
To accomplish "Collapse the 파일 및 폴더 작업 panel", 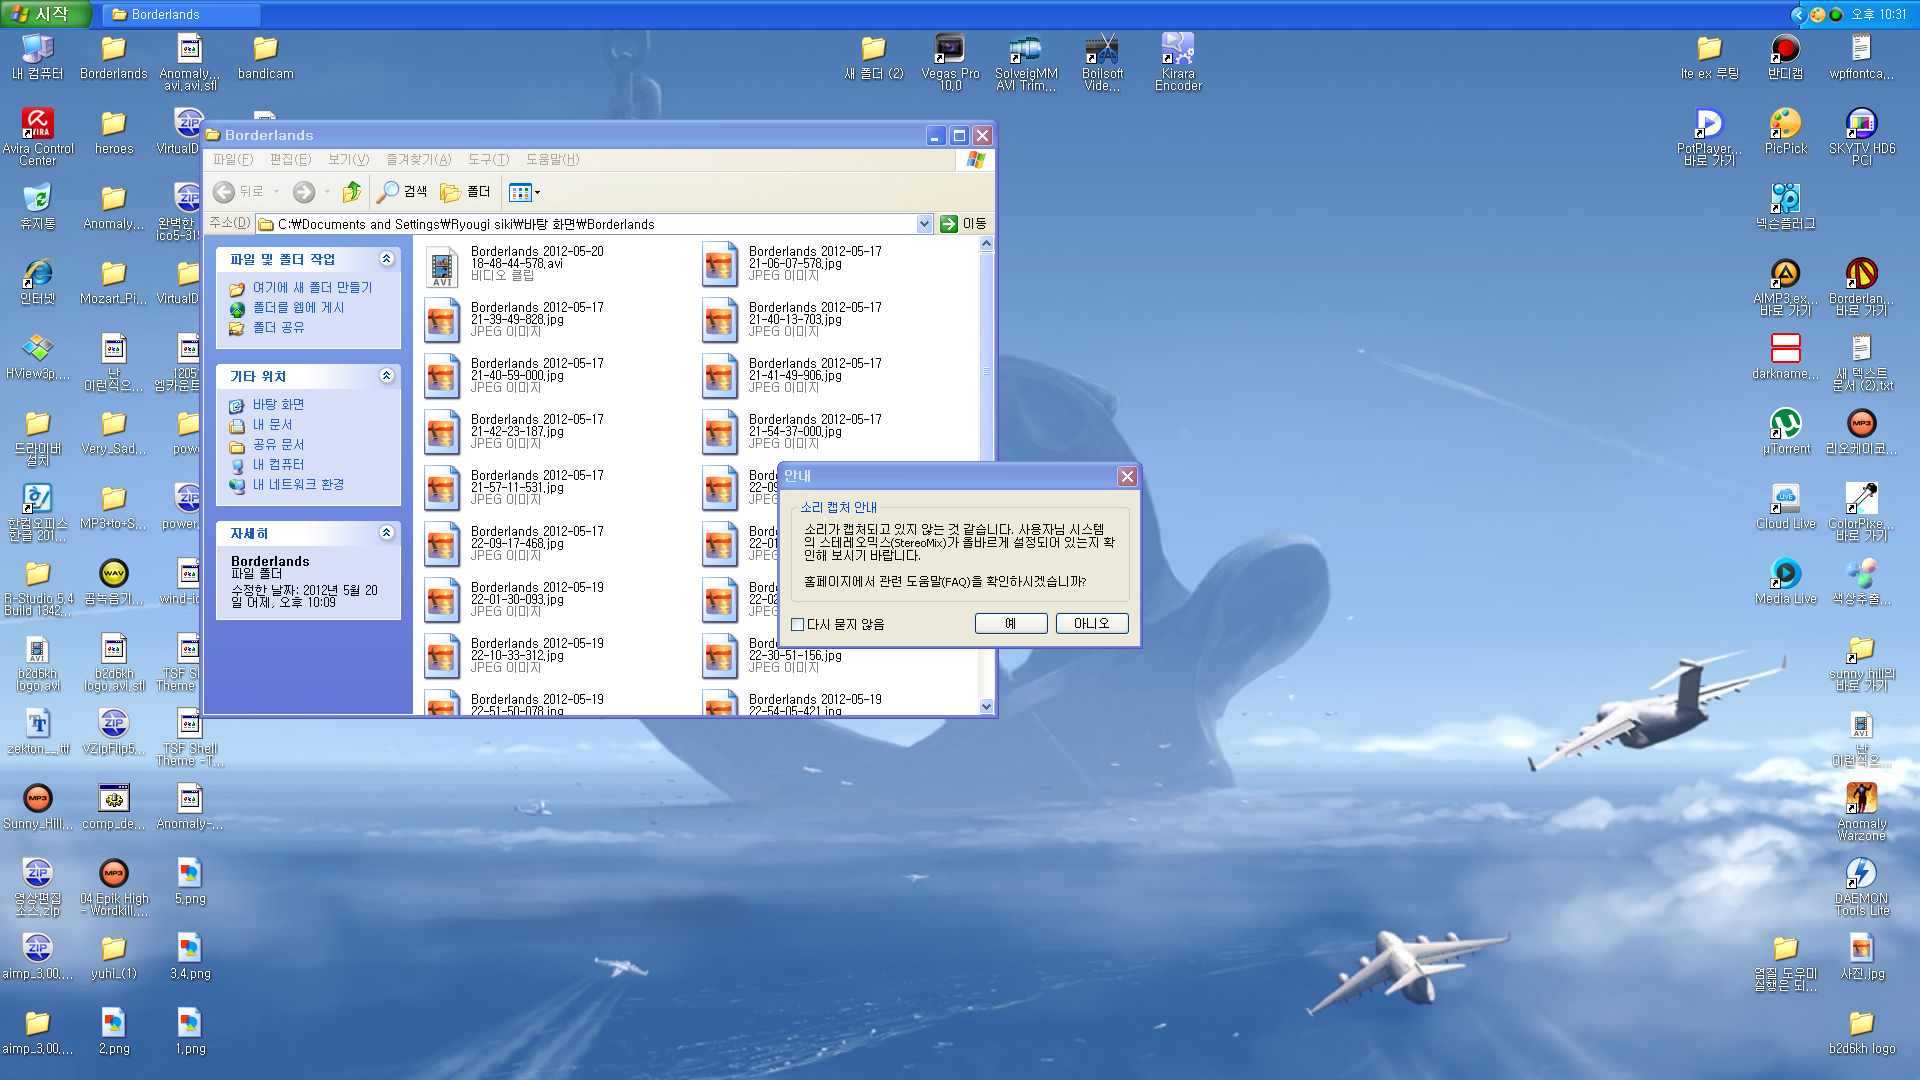I will [x=386, y=259].
